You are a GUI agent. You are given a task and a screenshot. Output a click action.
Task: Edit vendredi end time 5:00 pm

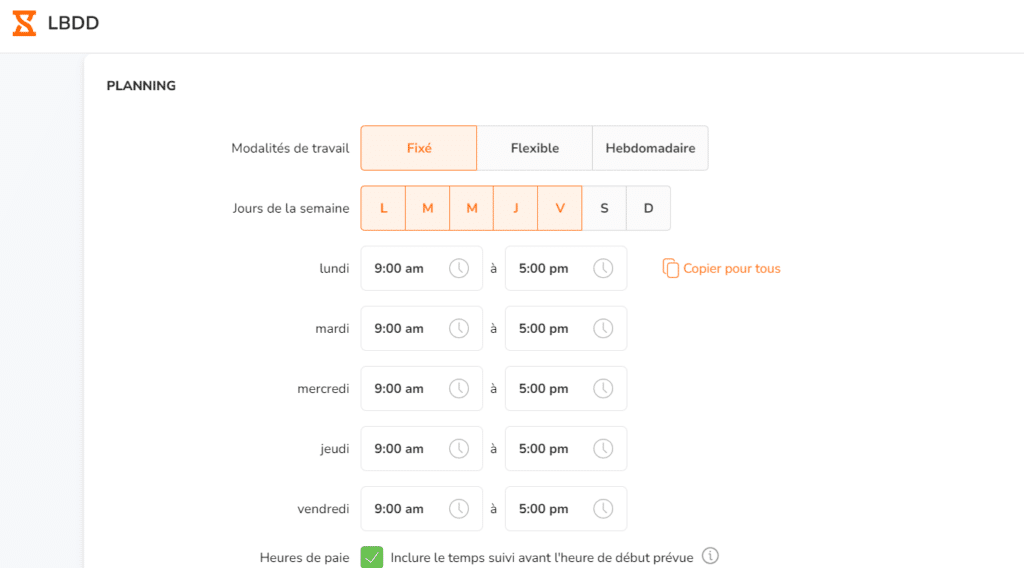point(566,509)
